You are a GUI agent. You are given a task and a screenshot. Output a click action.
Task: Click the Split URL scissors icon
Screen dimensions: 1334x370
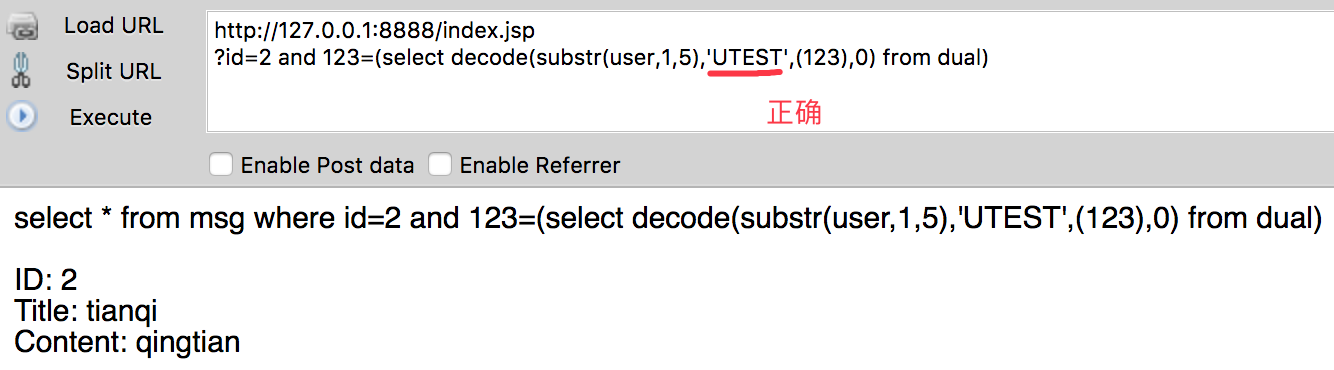[21, 71]
